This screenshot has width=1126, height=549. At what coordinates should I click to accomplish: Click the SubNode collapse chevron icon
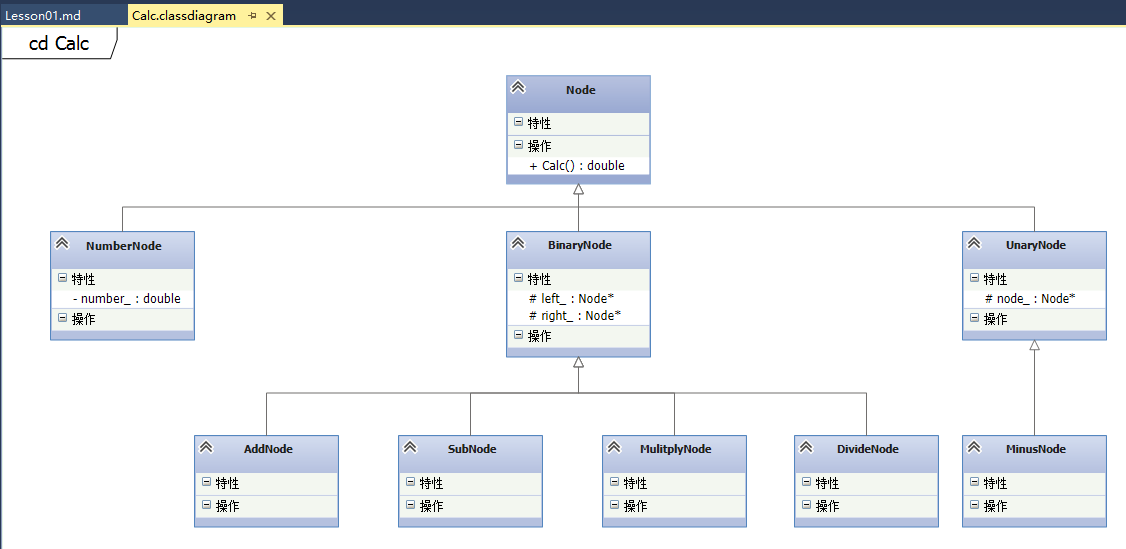tap(410, 447)
